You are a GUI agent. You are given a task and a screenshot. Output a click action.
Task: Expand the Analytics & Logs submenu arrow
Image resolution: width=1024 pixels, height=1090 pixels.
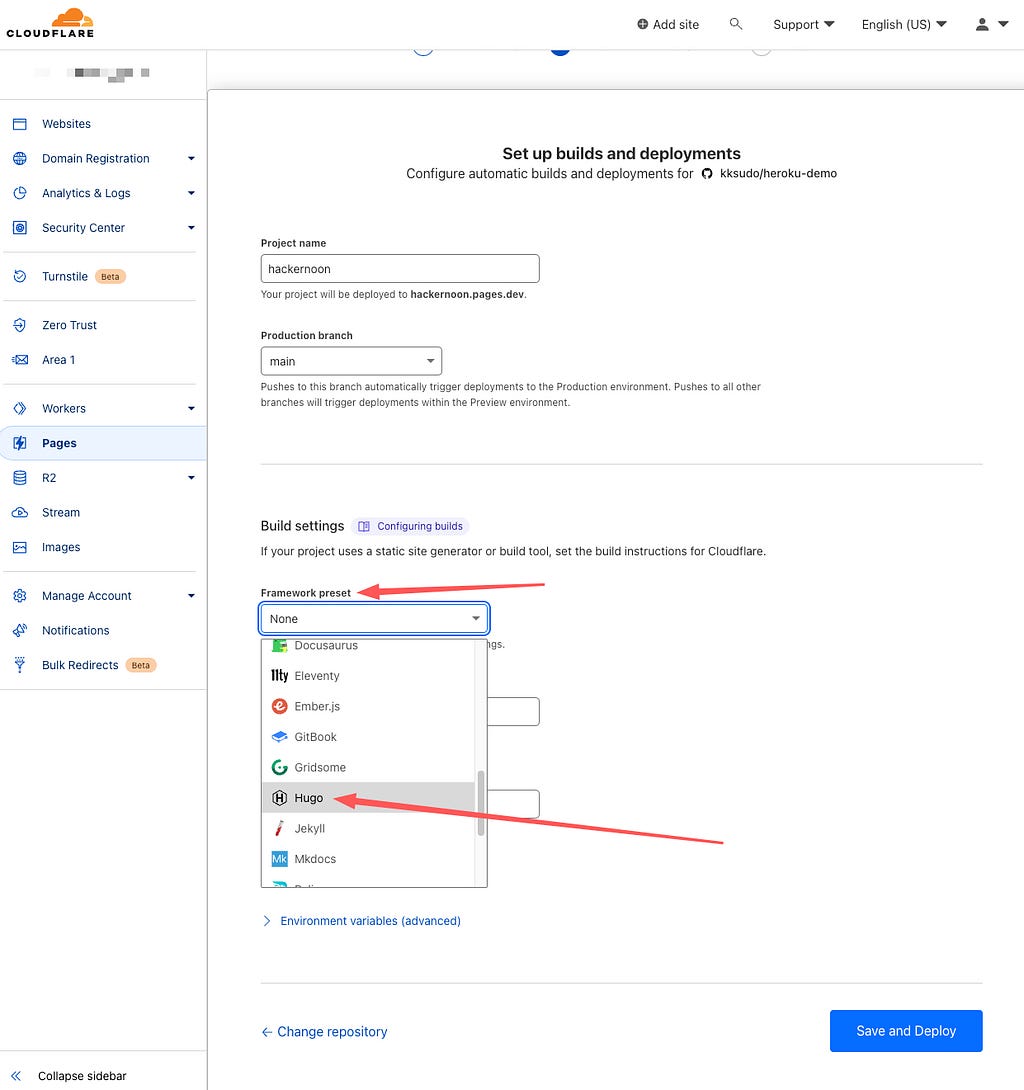click(191, 193)
